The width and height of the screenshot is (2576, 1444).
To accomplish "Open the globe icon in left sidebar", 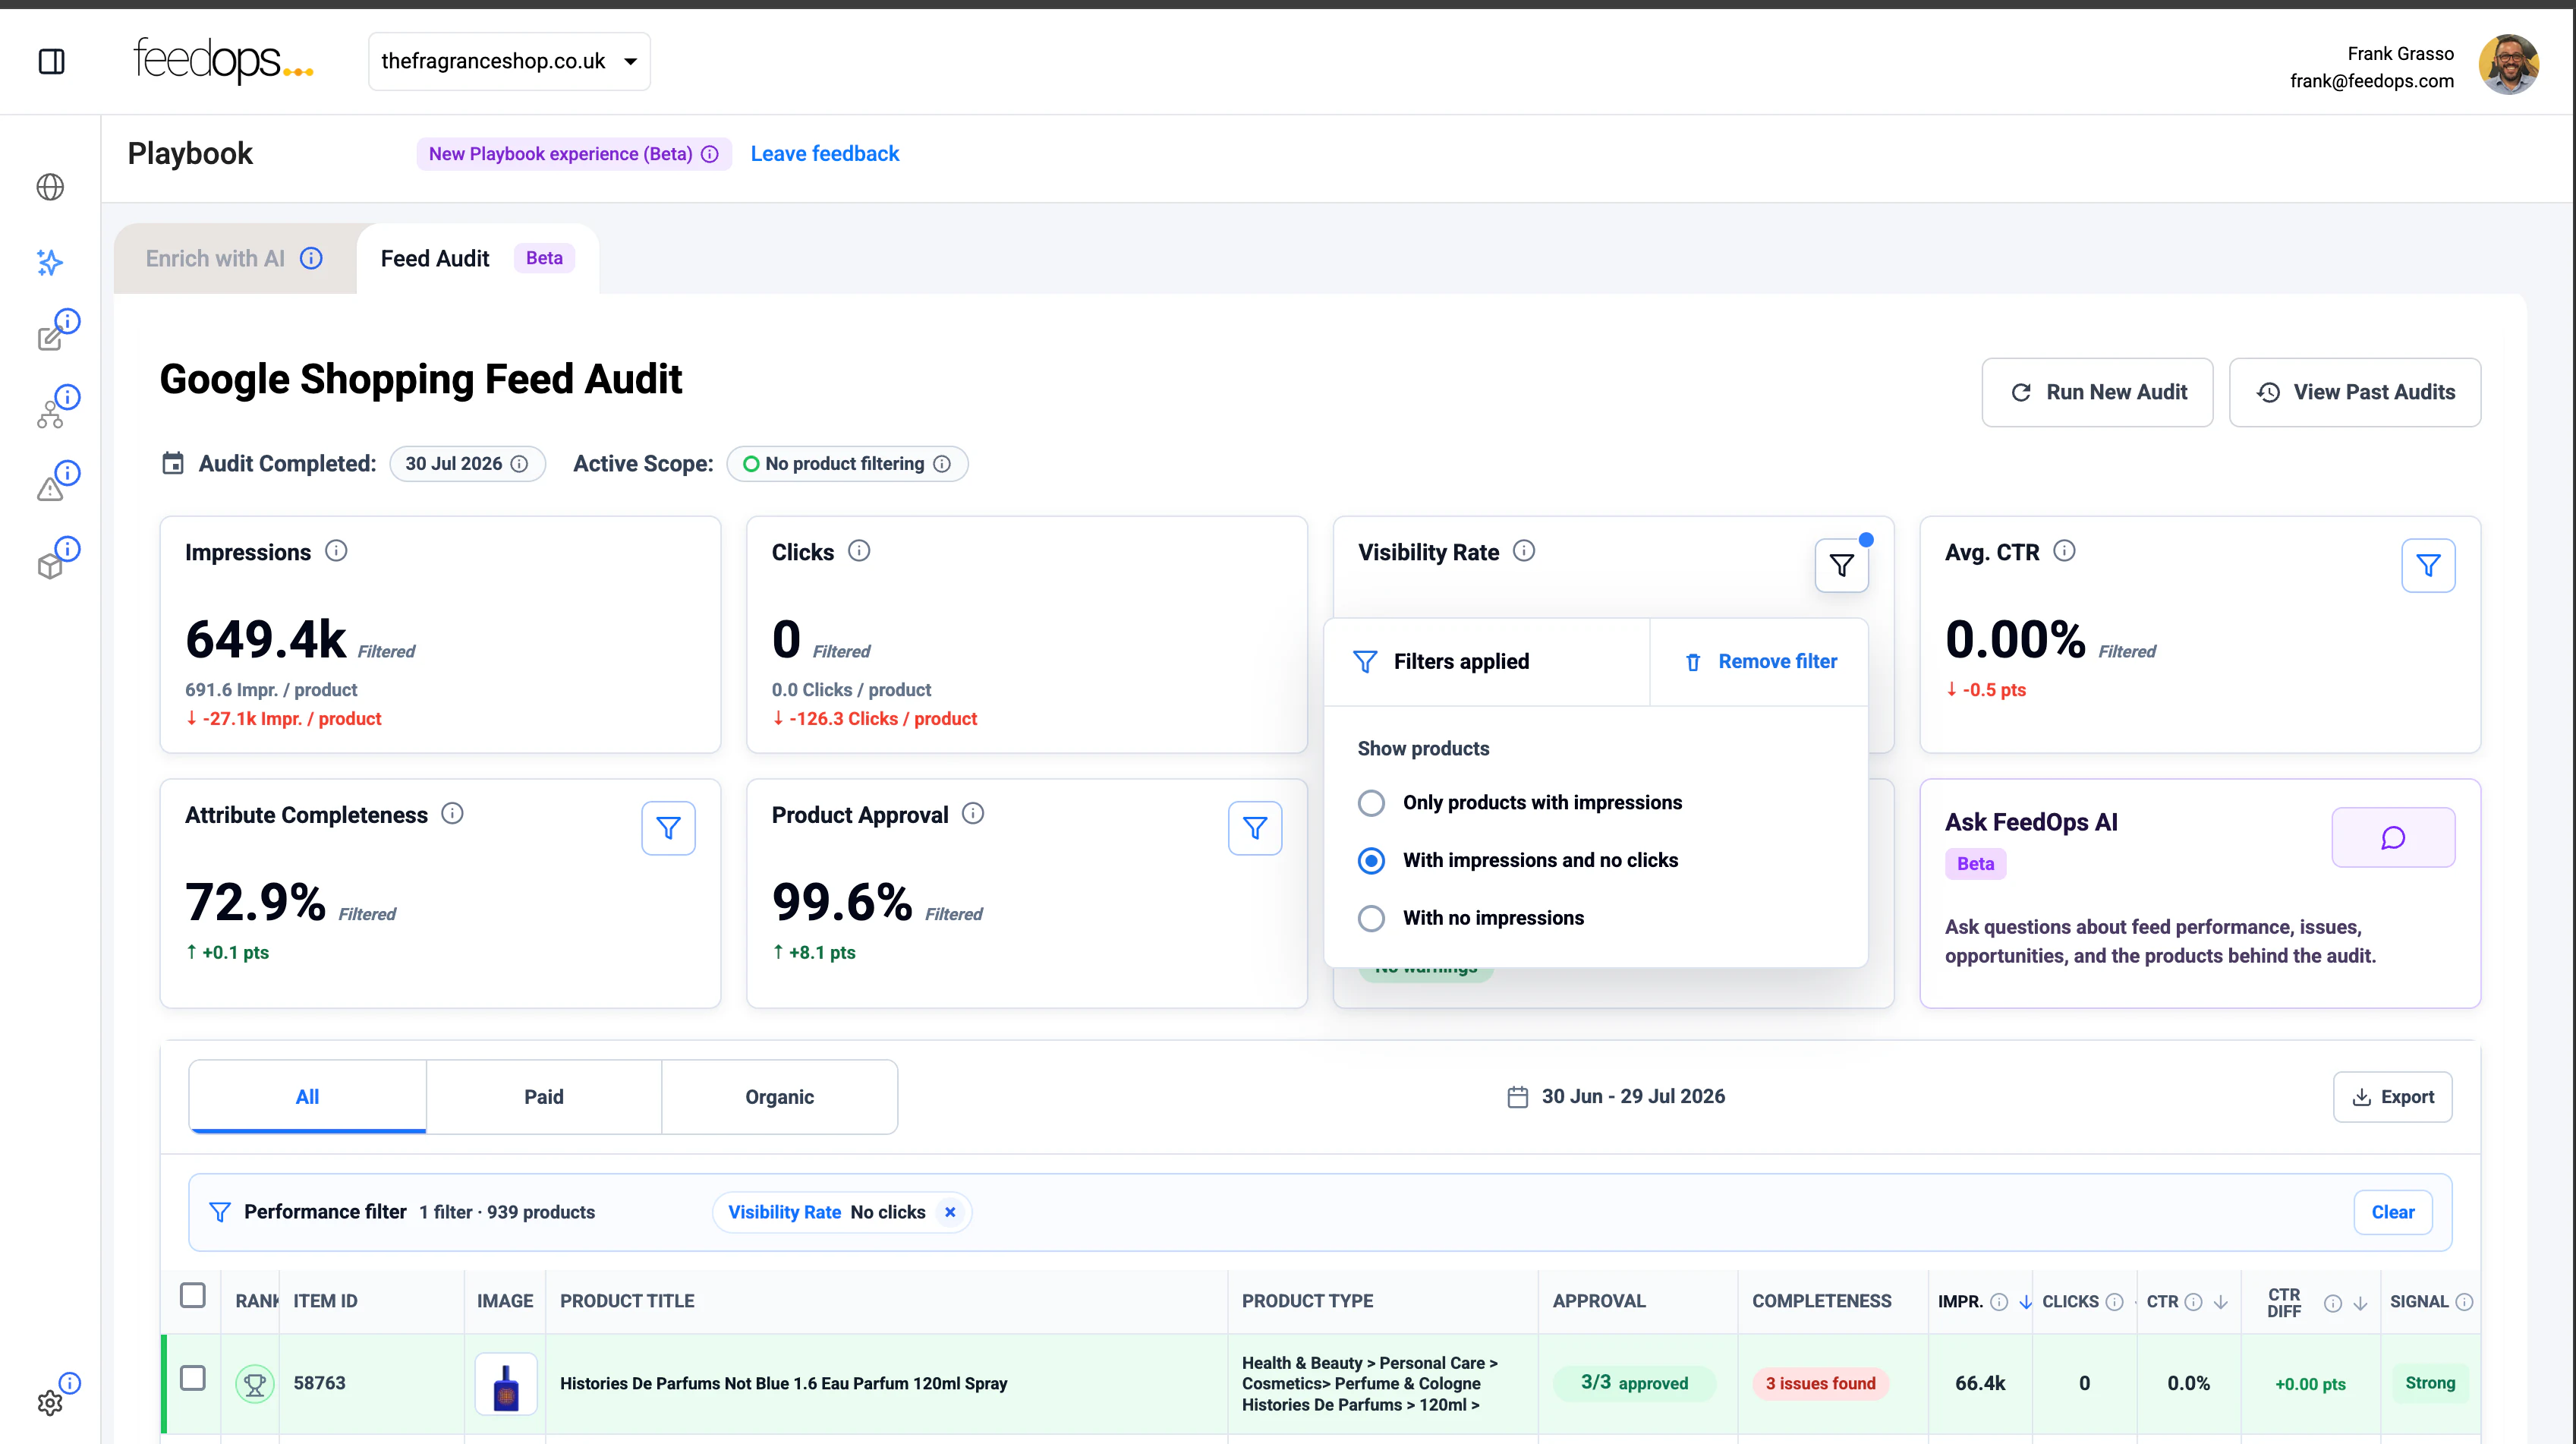I will pyautogui.click(x=50, y=187).
